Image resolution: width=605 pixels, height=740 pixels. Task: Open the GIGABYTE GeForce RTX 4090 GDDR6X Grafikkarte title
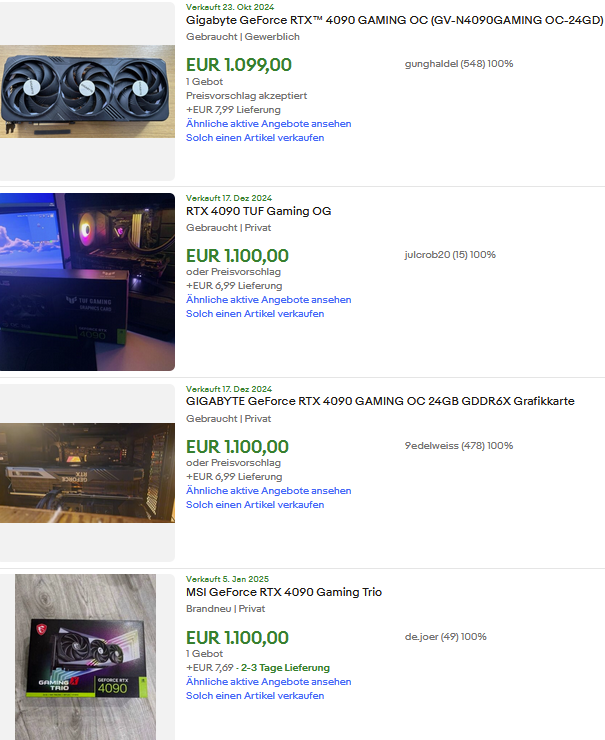coord(380,401)
